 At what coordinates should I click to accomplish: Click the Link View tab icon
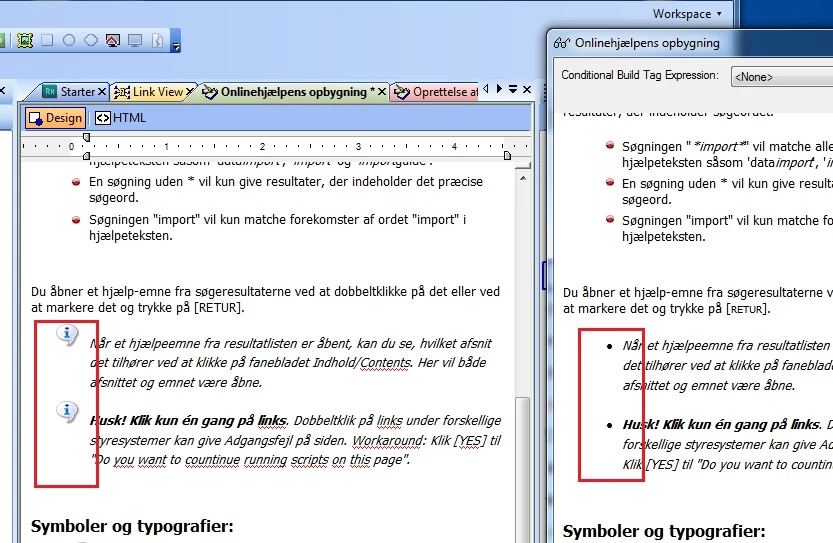click(x=122, y=92)
